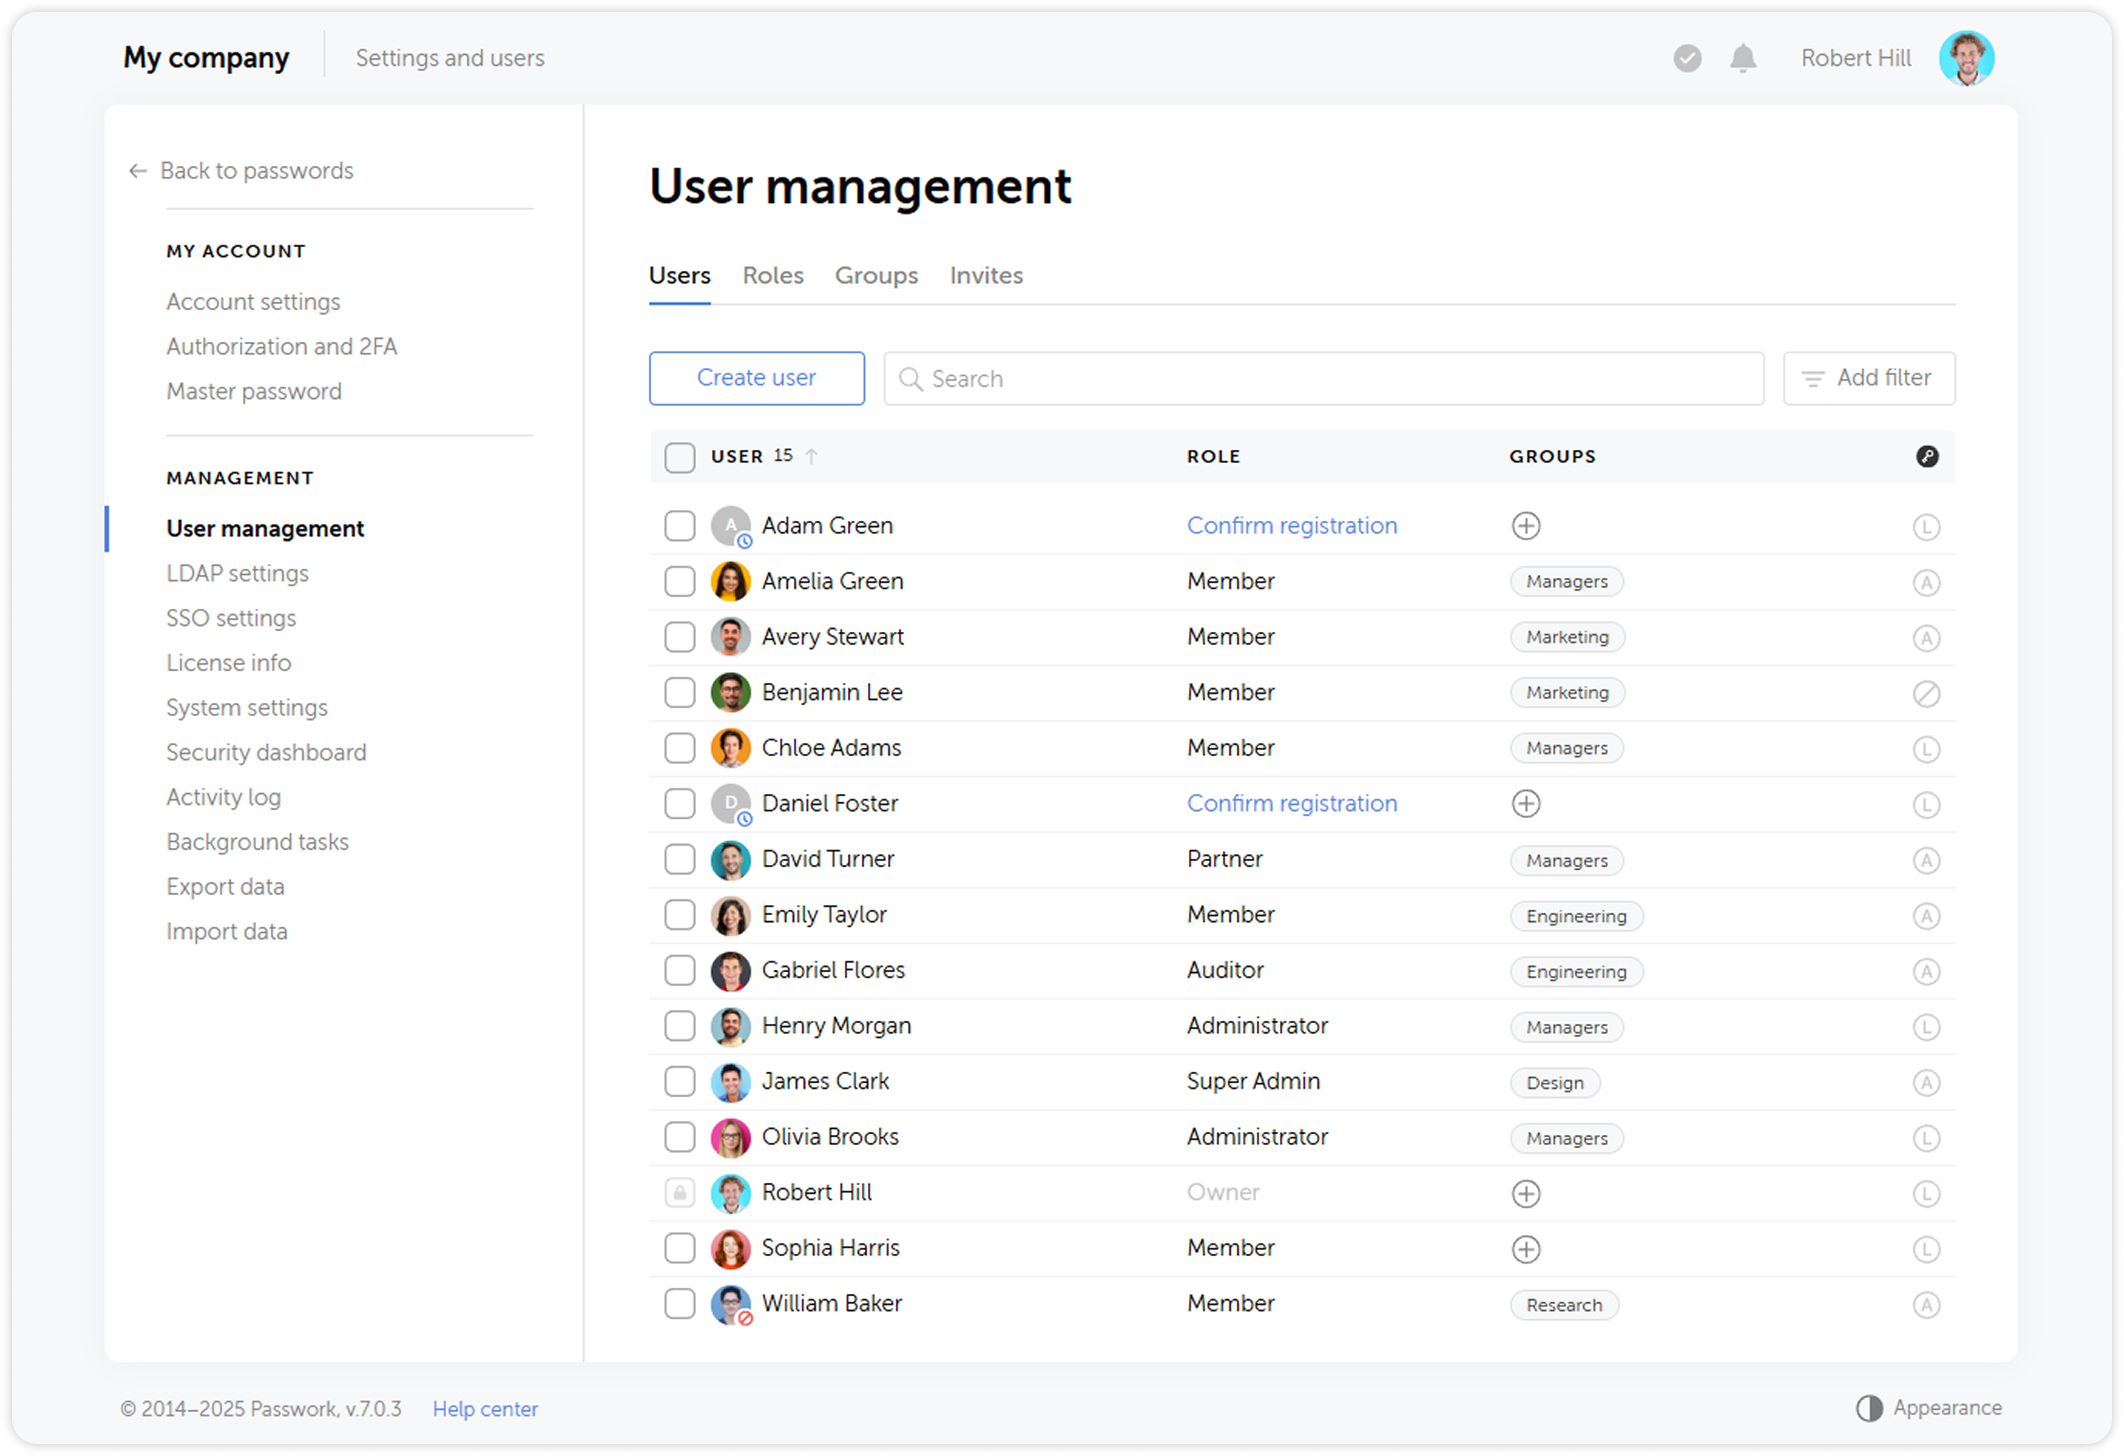
Task: Open Robert Hill profile avatar in header
Action: click(1966, 58)
